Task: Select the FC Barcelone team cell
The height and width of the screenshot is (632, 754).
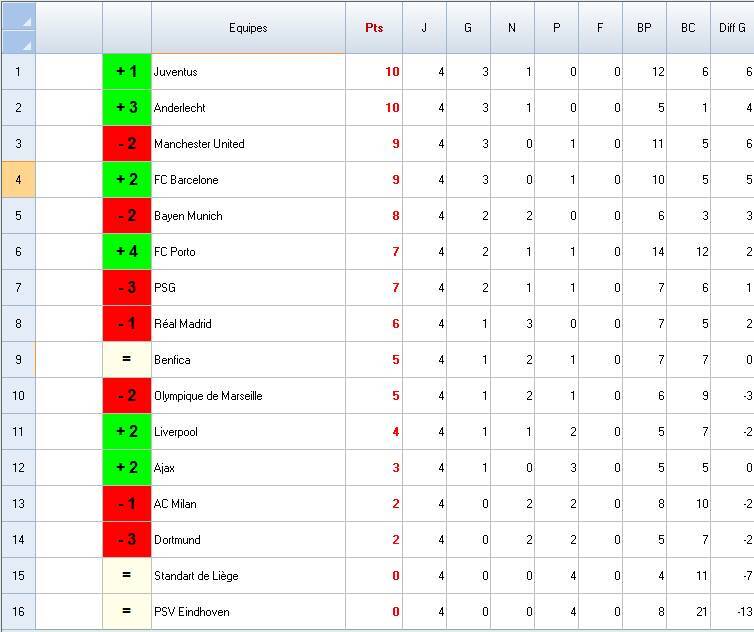Action: click(x=248, y=180)
